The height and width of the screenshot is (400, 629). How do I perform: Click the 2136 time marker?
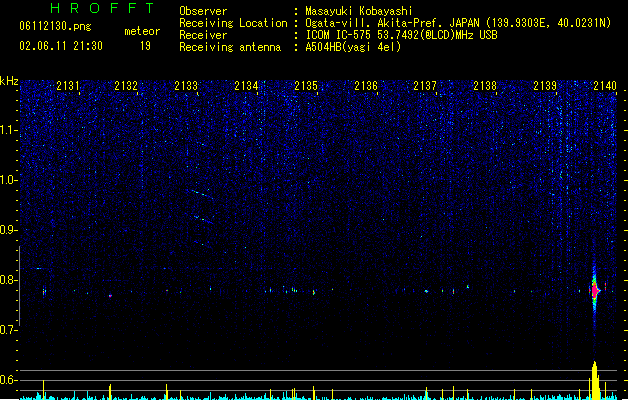coord(366,86)
